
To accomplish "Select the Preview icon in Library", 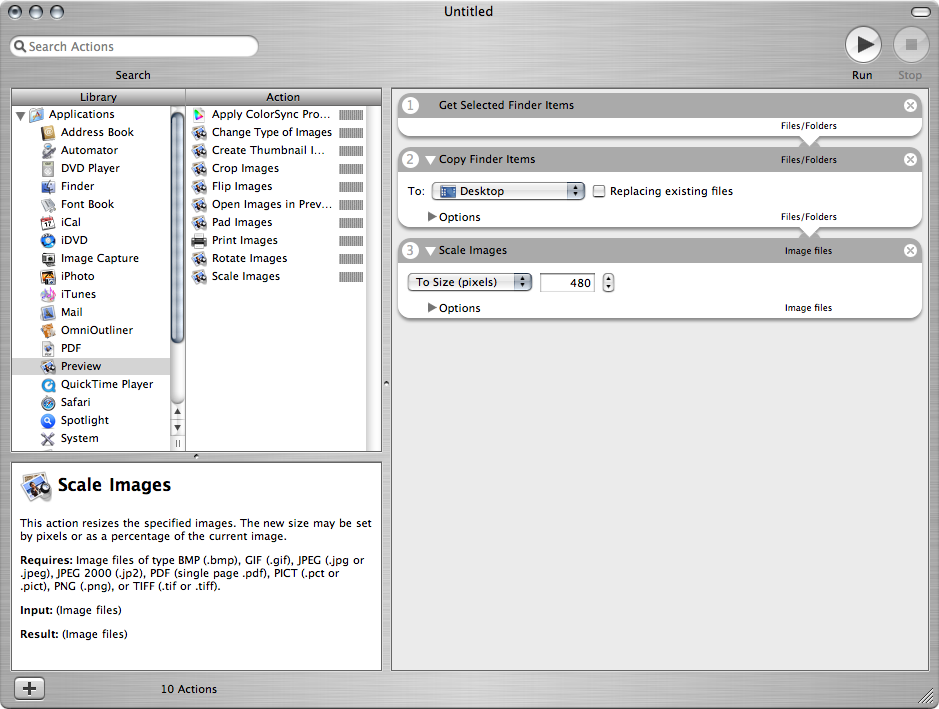I will pyautogui.click(x=48, y=366).
